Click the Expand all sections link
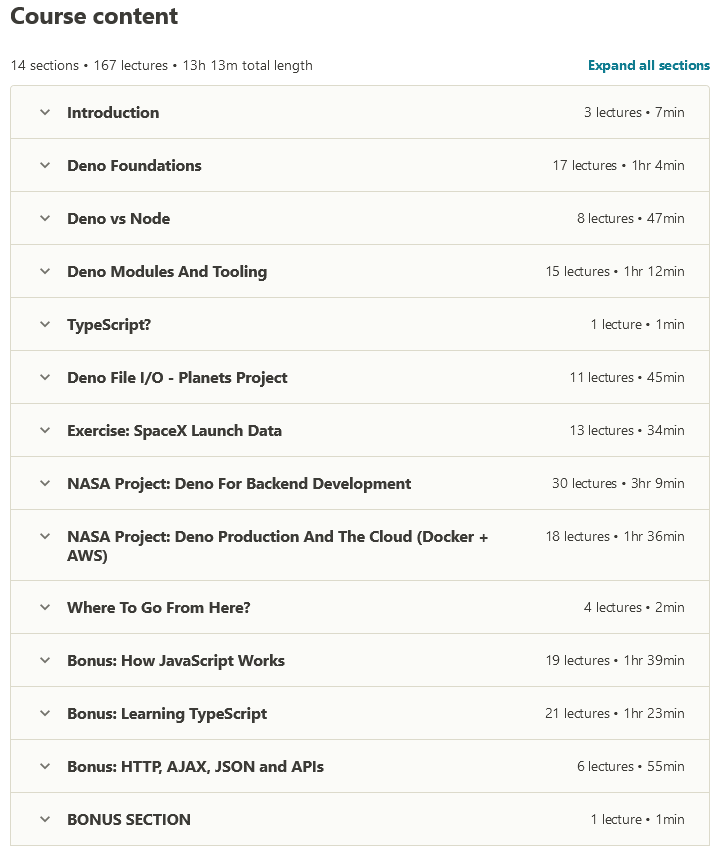 click(648, 66)
